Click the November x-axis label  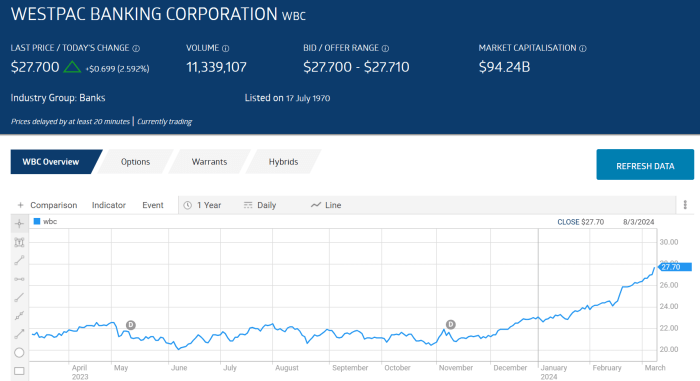pyautogui.click(x=455, y=368)
